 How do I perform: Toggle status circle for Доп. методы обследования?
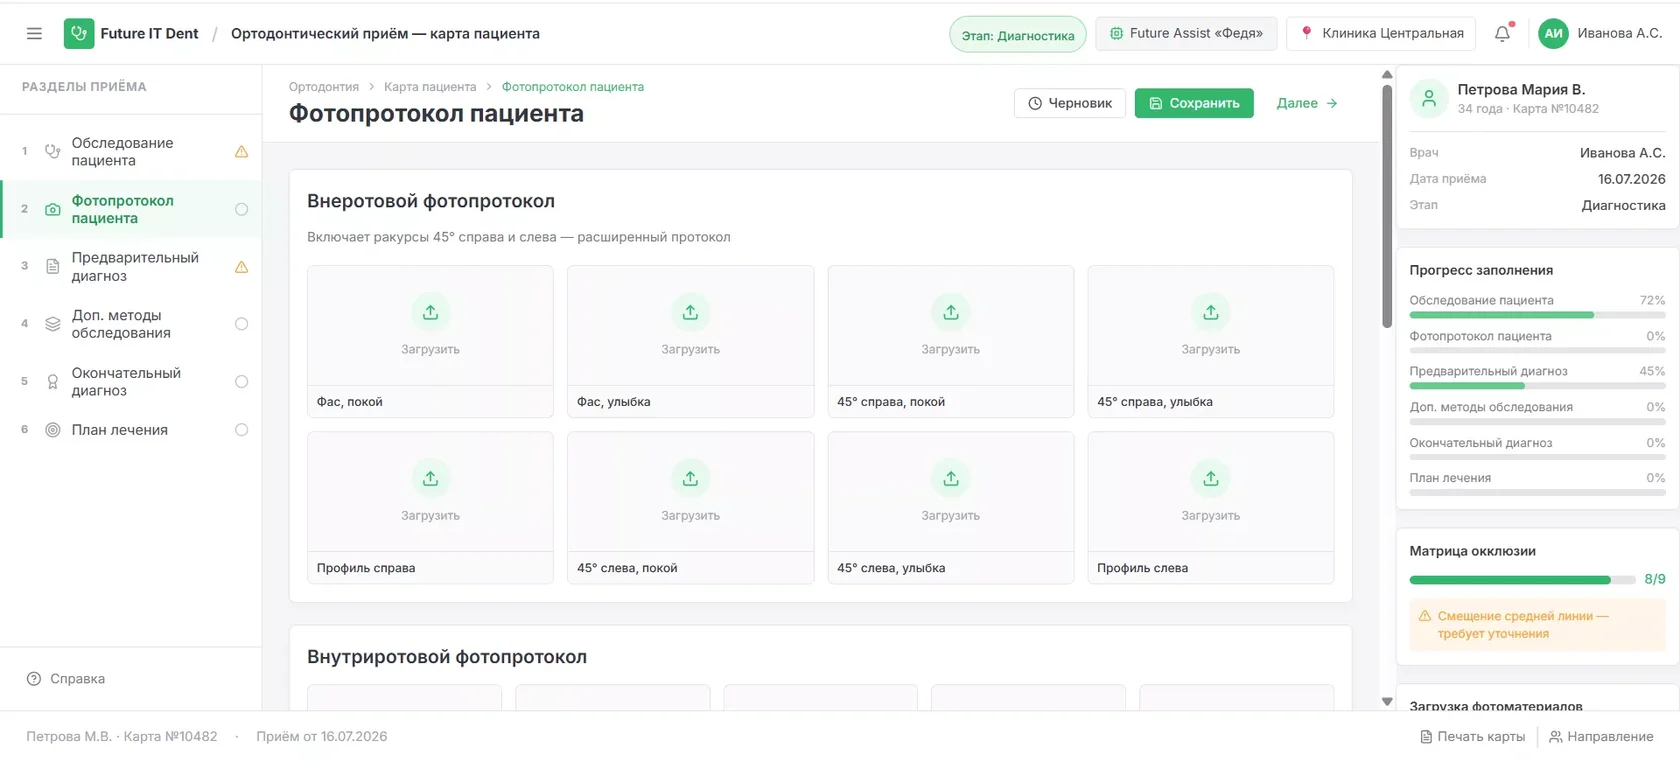click(x=241, y=324)
